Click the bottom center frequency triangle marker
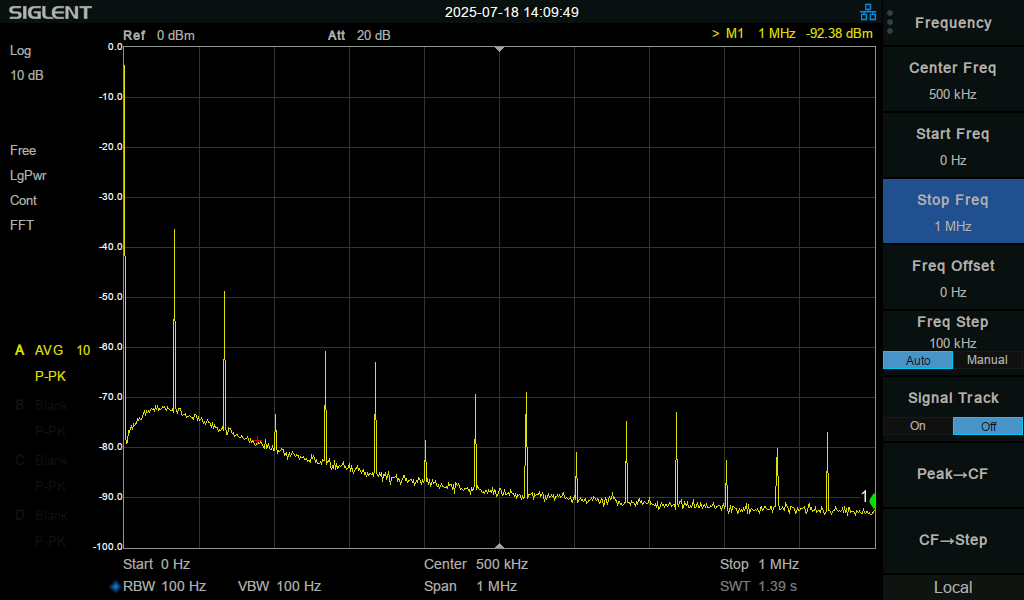 [x=500, y=545]
